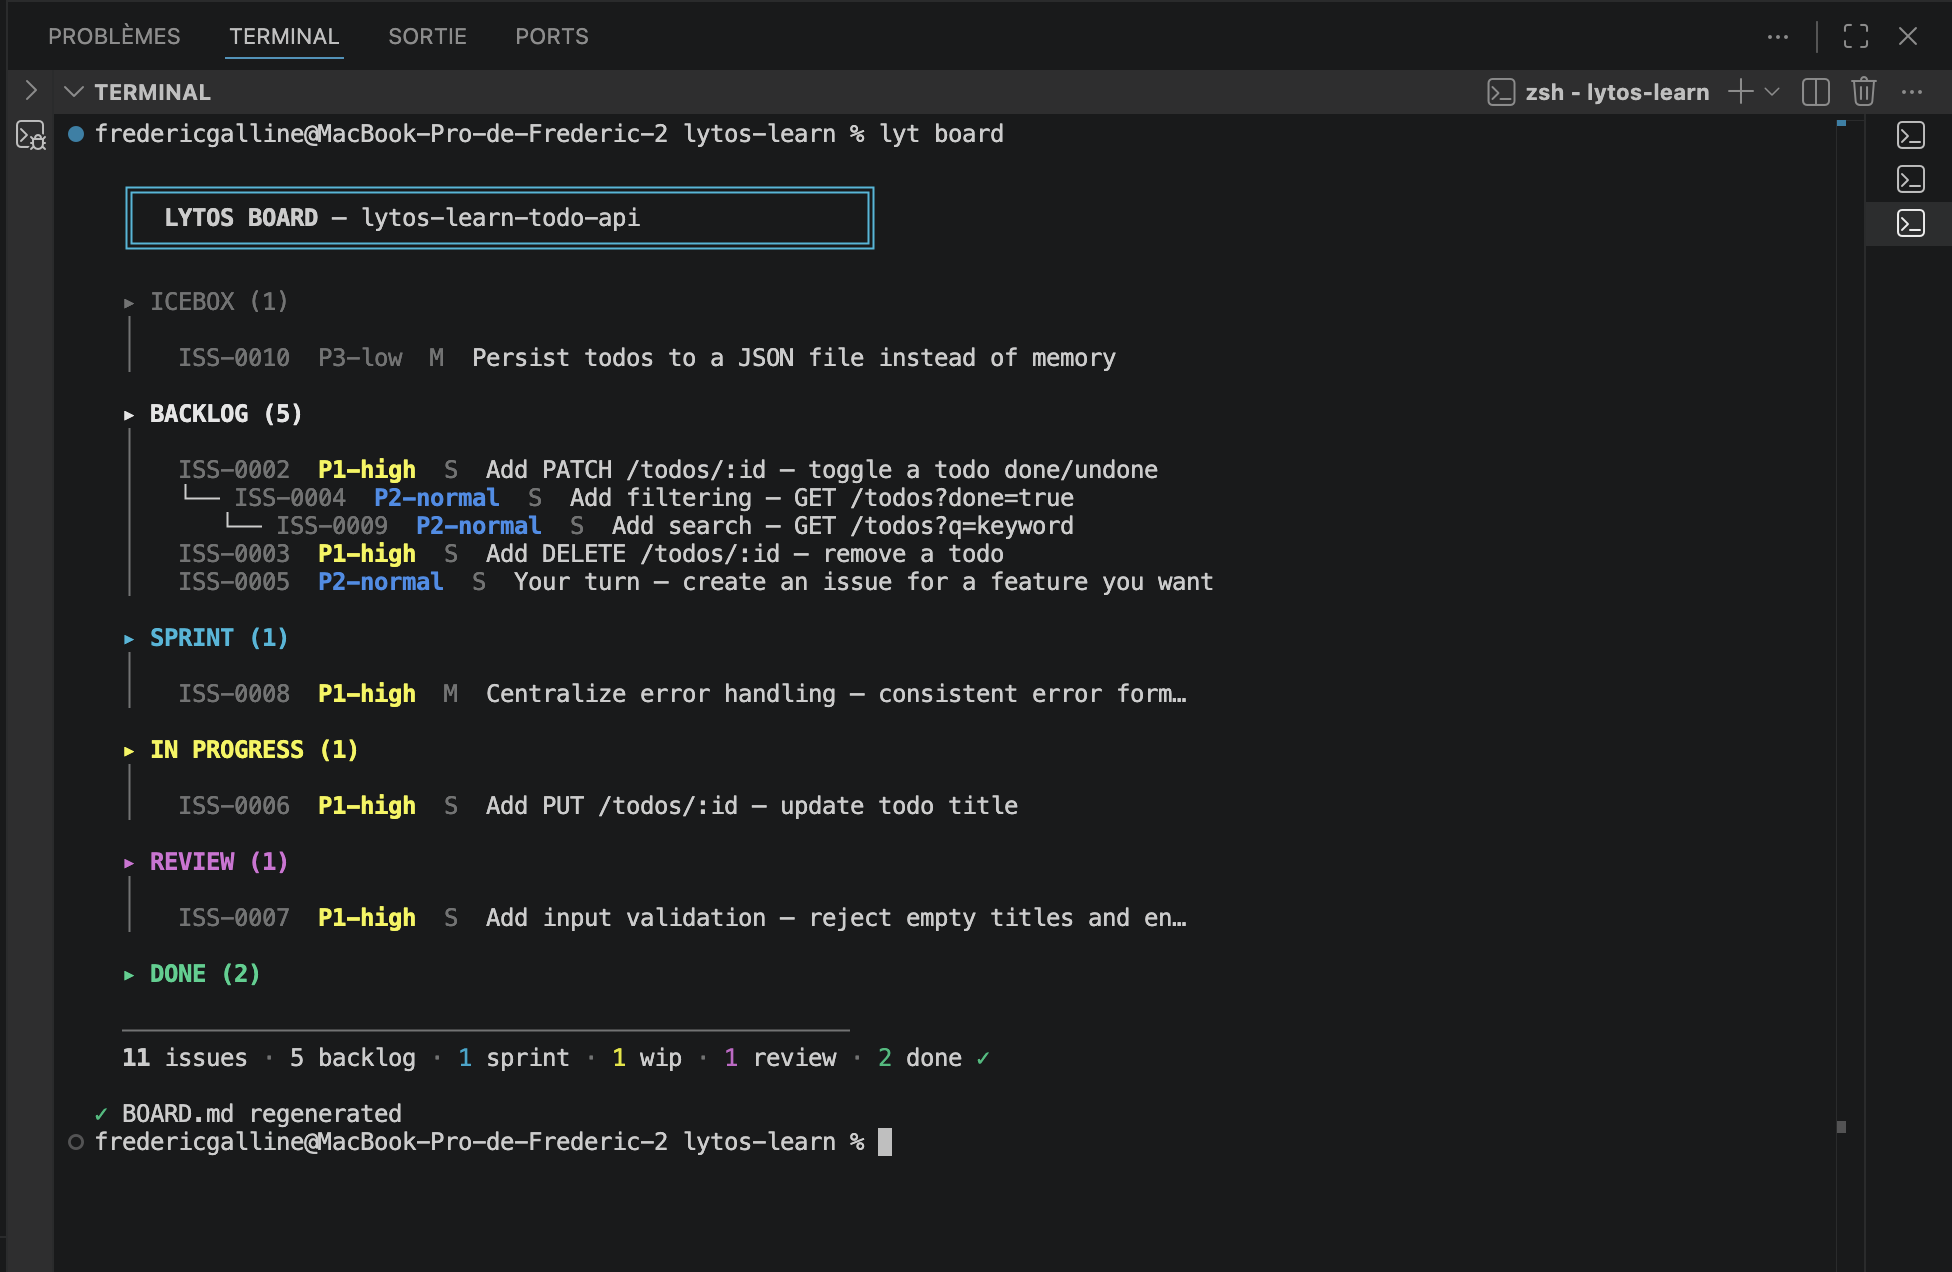1952x1272 pixels.
Task: Switch to the PROBLÈMES tab
Action: tap(114, 36)
